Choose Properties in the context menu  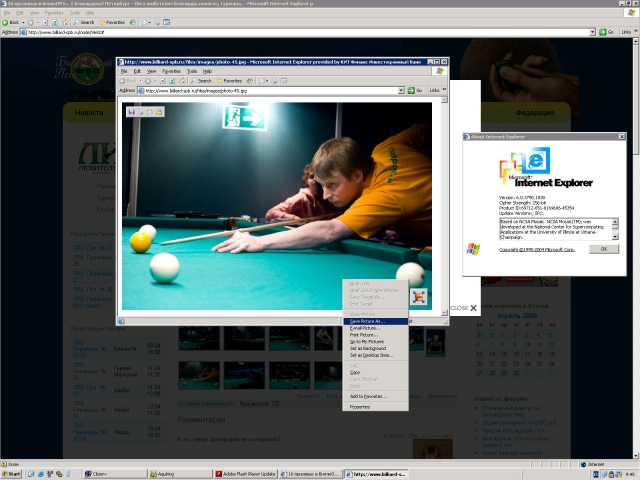pyautogui.click(x=359, y=407)
